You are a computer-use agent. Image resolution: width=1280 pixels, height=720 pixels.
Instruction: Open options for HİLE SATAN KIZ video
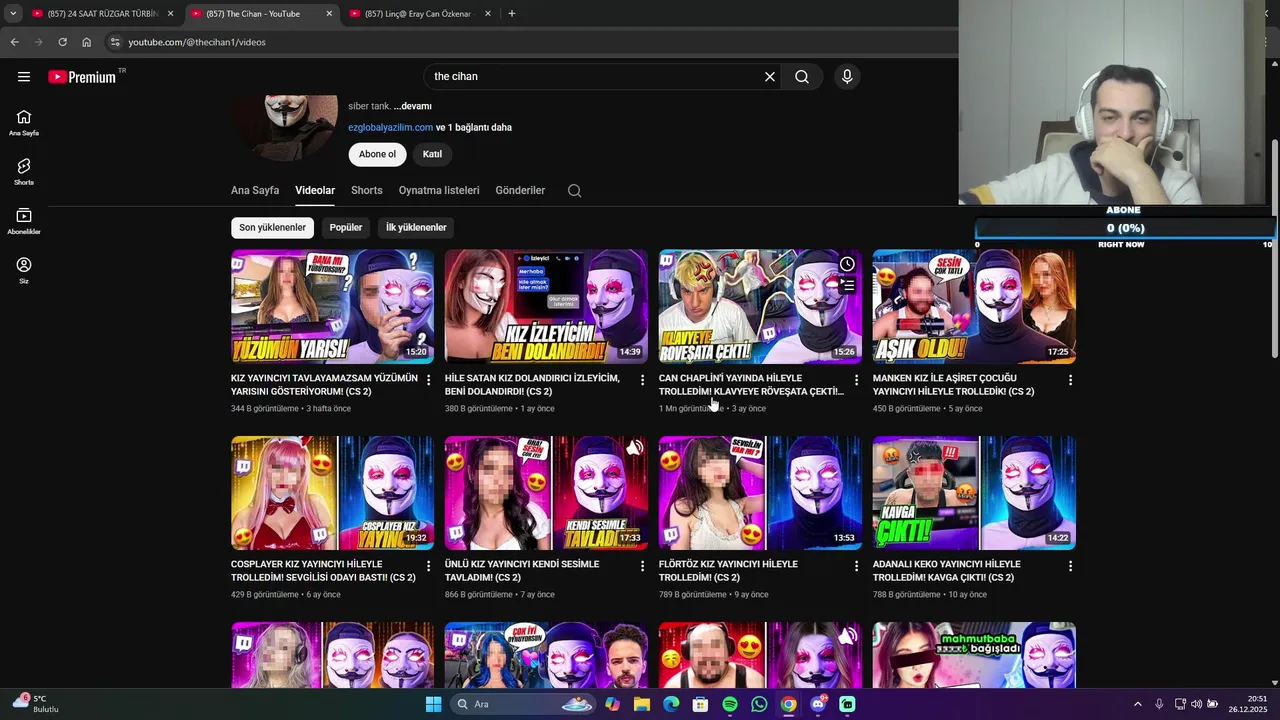(x=643, y=380)
